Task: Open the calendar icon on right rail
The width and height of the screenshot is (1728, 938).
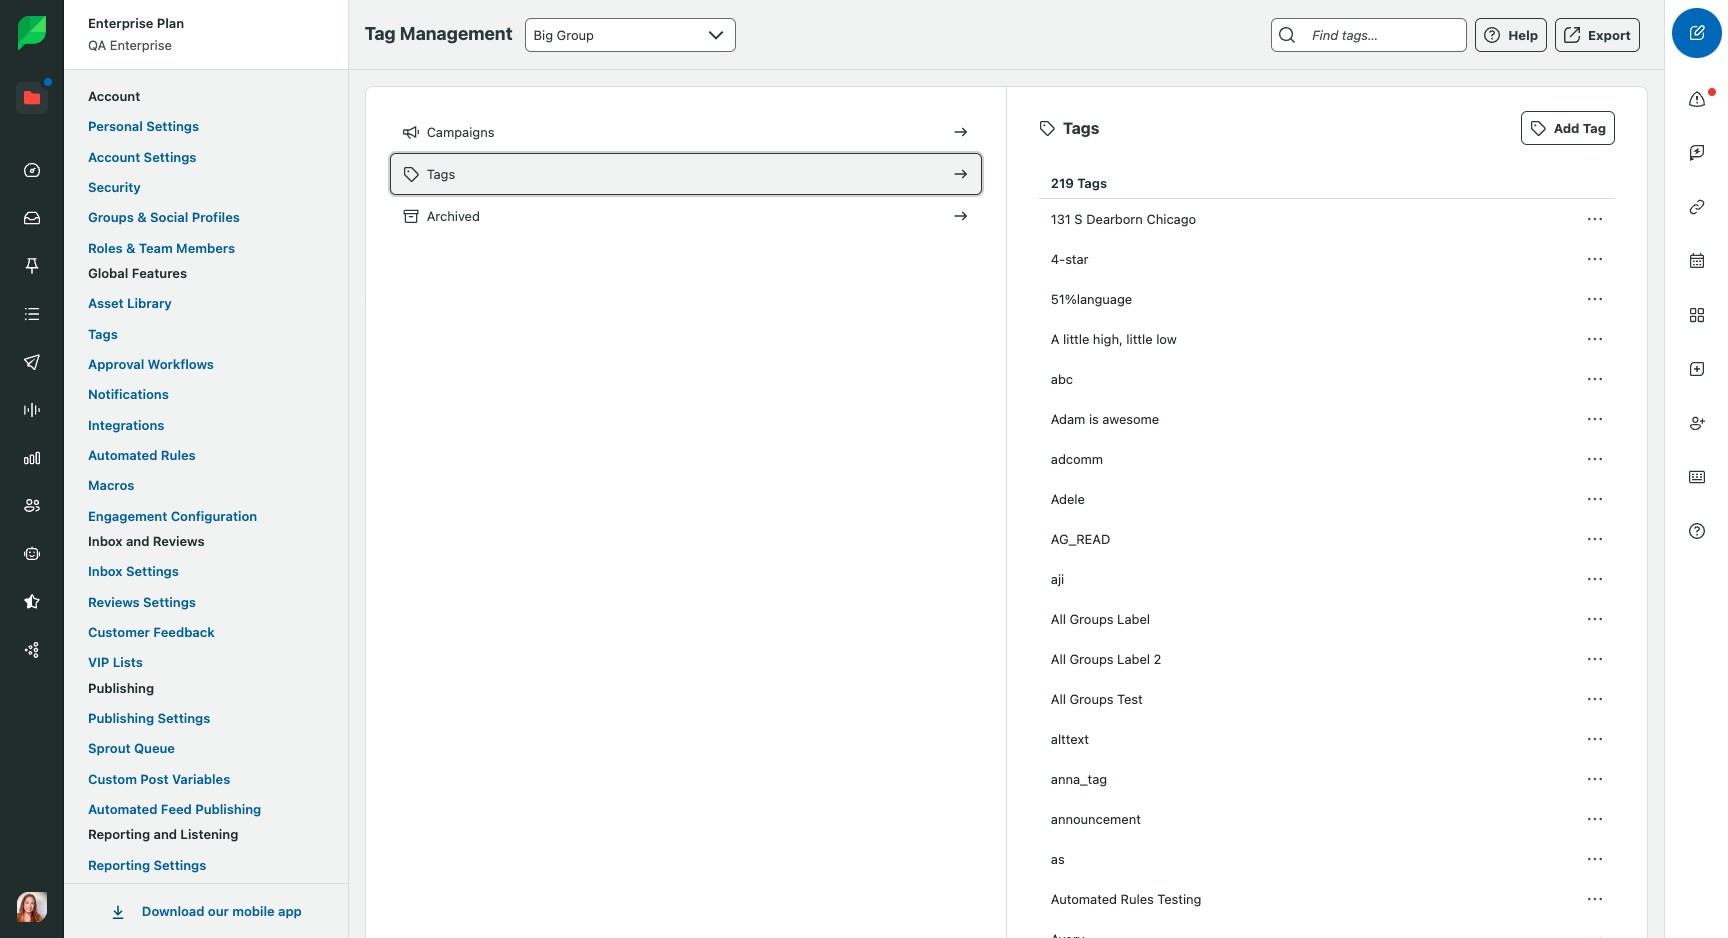Action: coord(1697,260)
